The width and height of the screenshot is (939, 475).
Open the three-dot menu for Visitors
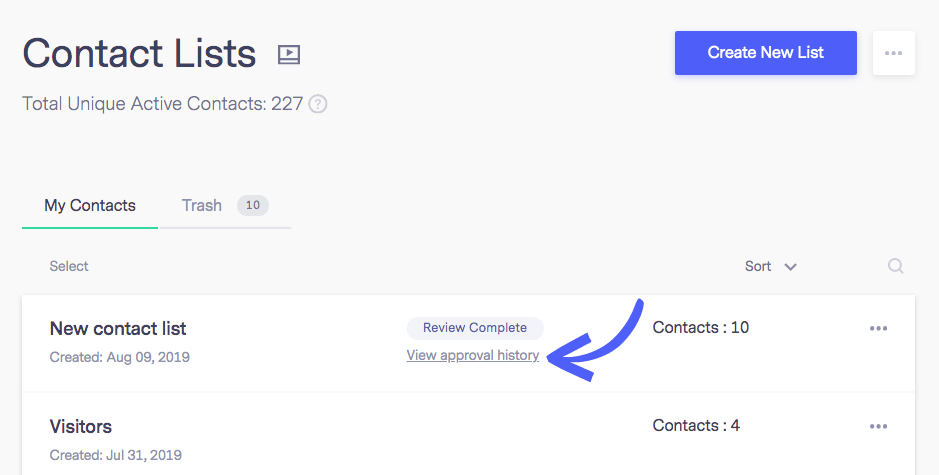pyautogui.click(x=879, y=426)
